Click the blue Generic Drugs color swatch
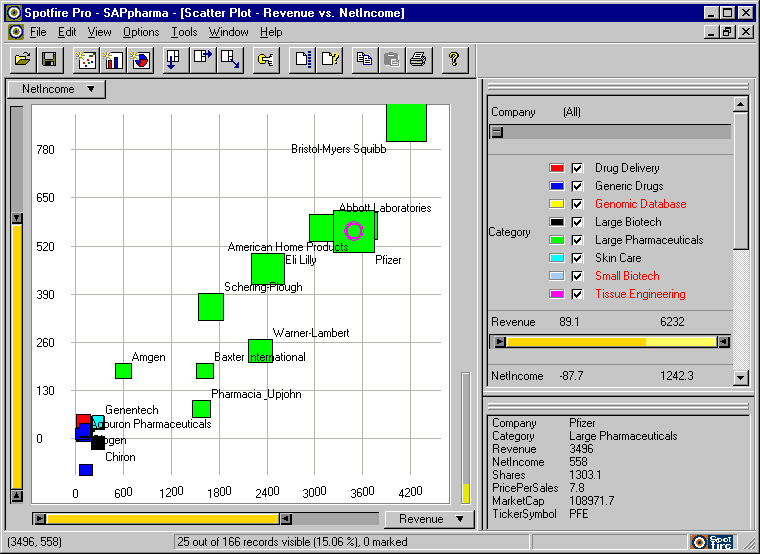Image resolution: width=760 pixels, height=554 pixels. point(556,186)
